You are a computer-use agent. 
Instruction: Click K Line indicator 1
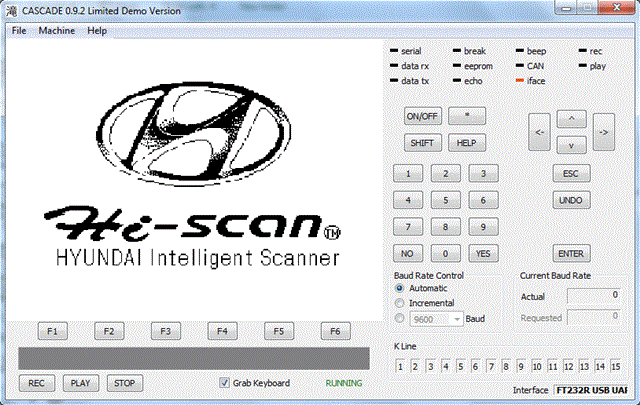400,366
